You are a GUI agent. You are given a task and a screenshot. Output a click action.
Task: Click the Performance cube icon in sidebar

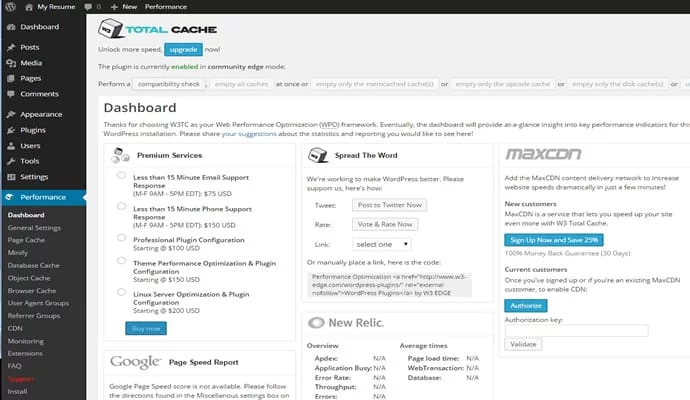click(x=10, y=197)
